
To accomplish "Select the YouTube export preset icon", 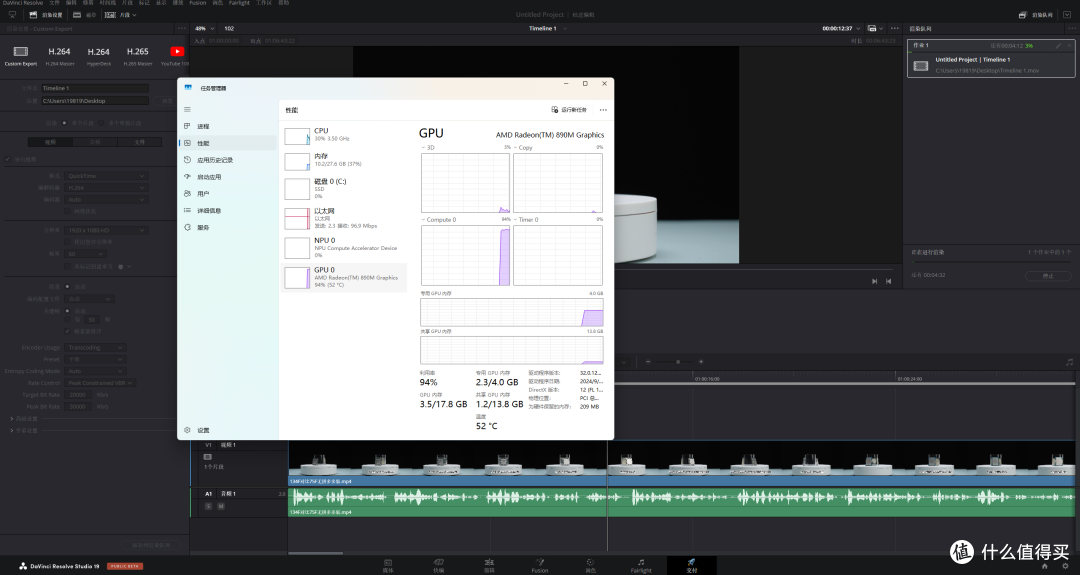I will [177, 52].
